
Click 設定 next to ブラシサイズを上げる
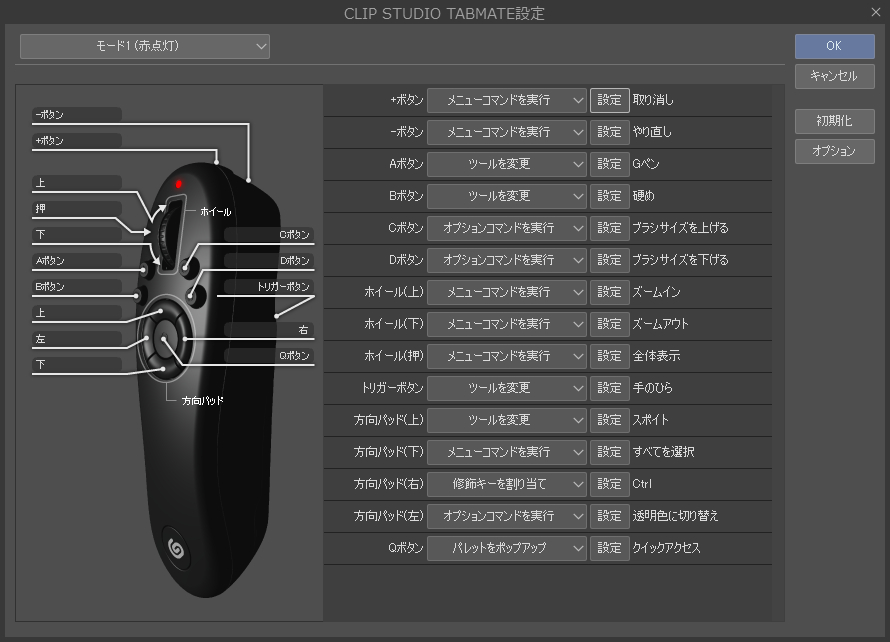(x=610, y=228)
